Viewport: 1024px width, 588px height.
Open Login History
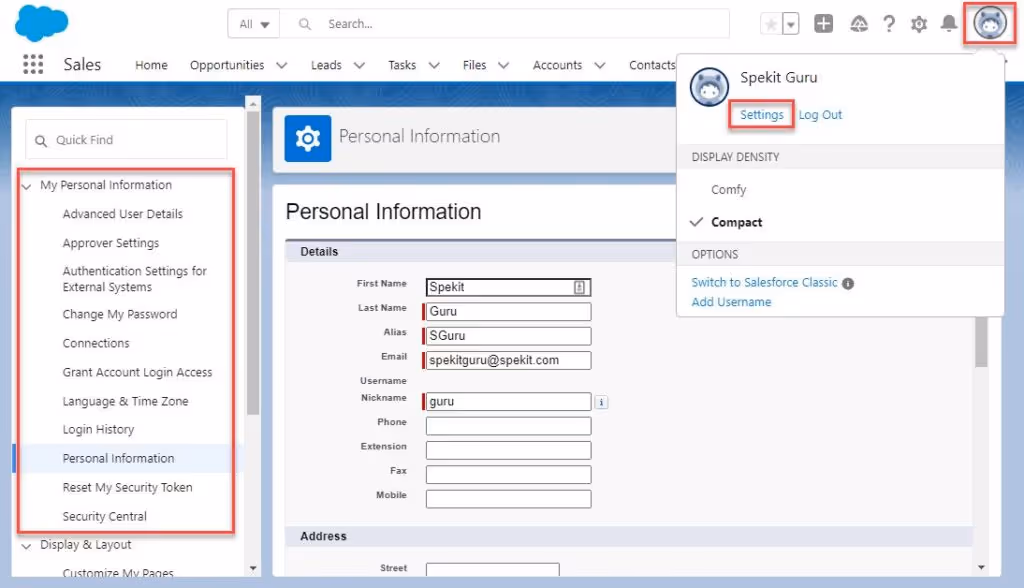click(x=99, y=429)
